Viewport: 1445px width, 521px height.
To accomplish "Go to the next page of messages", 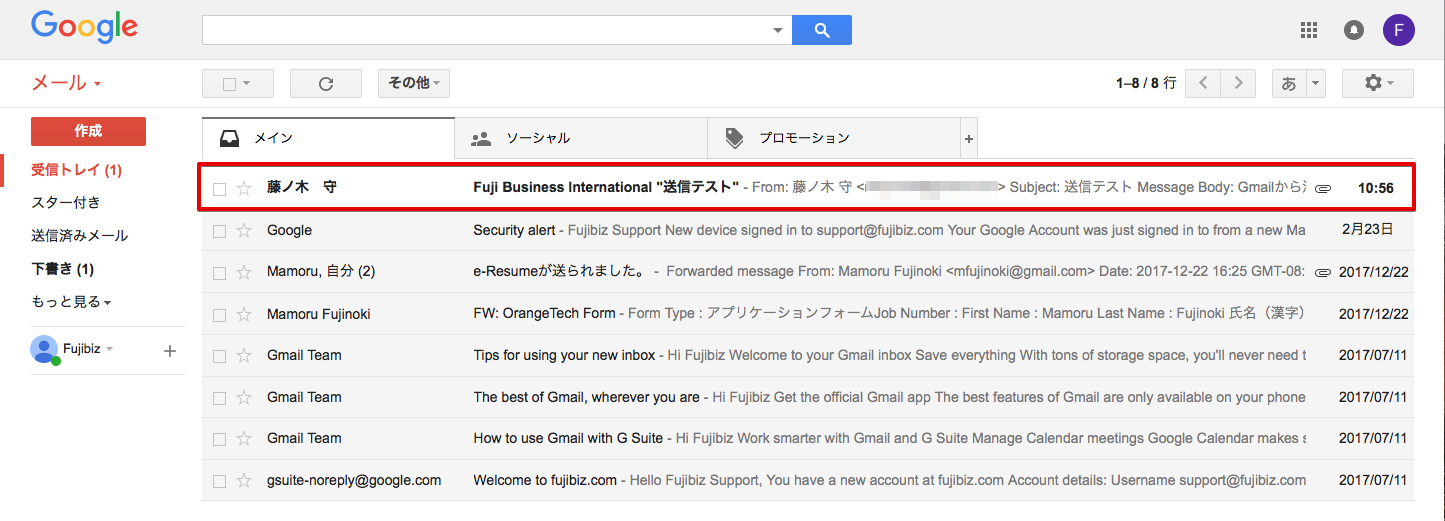I will tap(1238, 83).
